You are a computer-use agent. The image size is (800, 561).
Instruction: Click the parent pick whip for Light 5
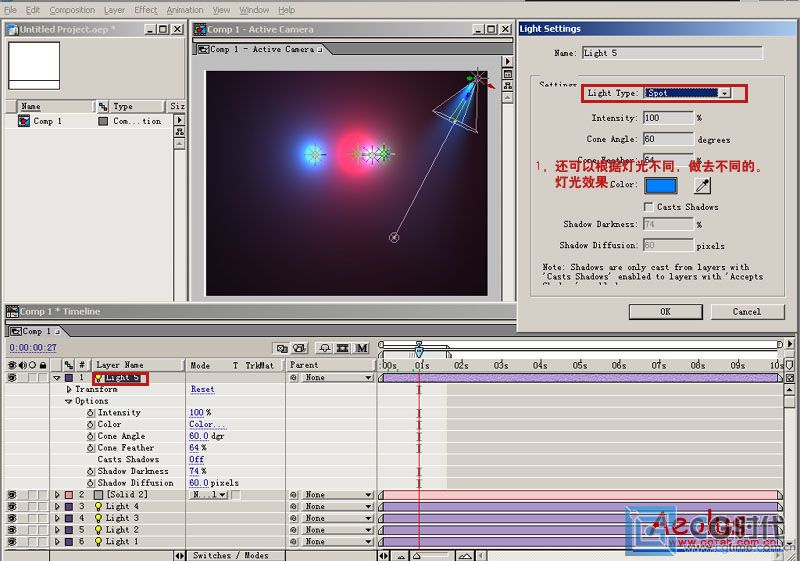[293, 378]
